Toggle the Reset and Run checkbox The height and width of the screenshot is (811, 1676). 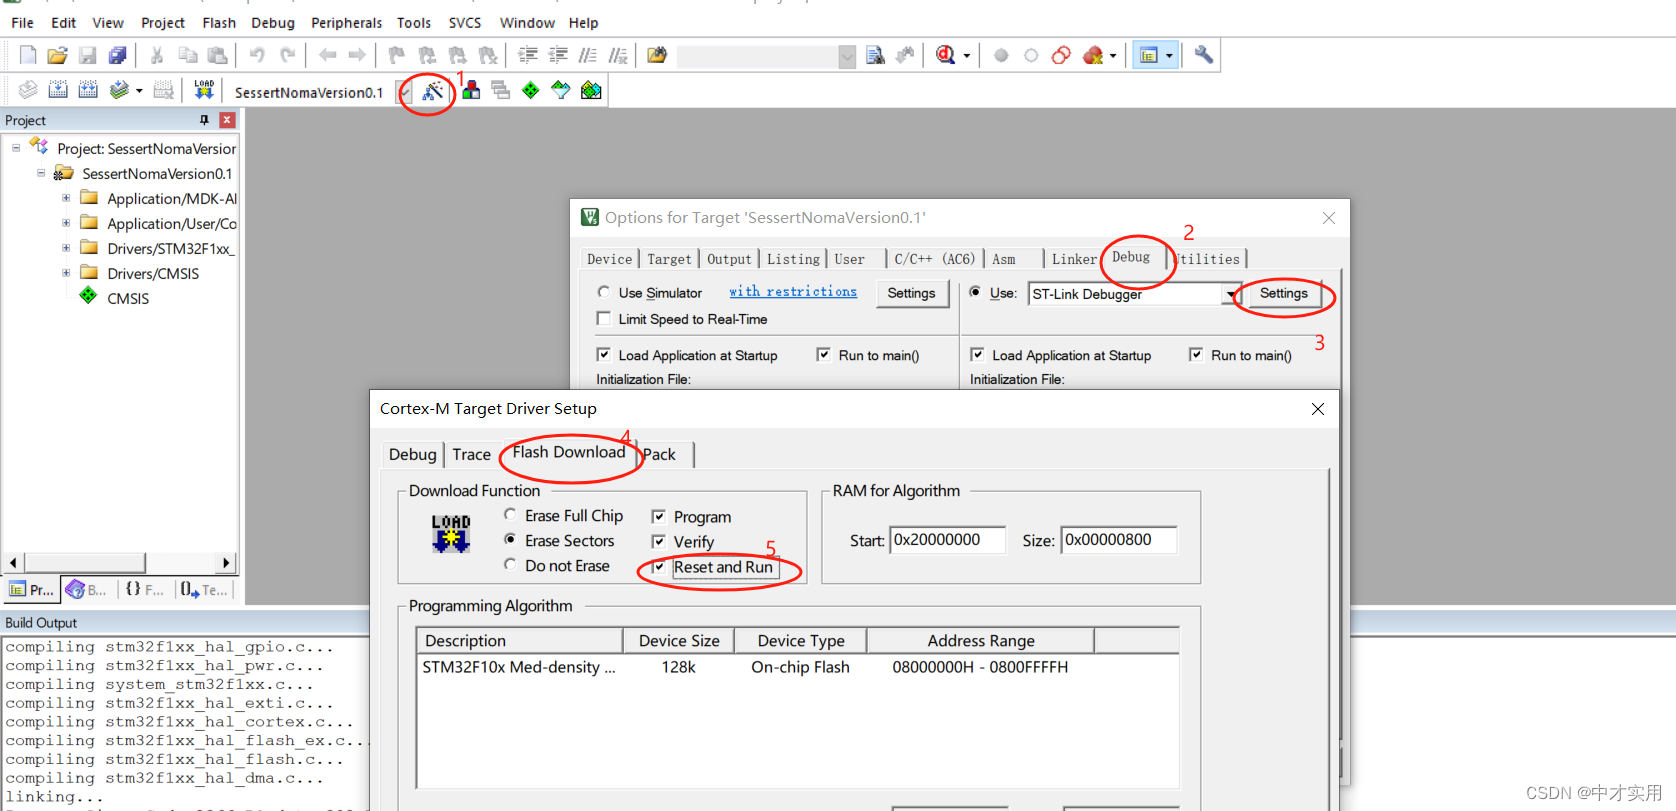659,566
